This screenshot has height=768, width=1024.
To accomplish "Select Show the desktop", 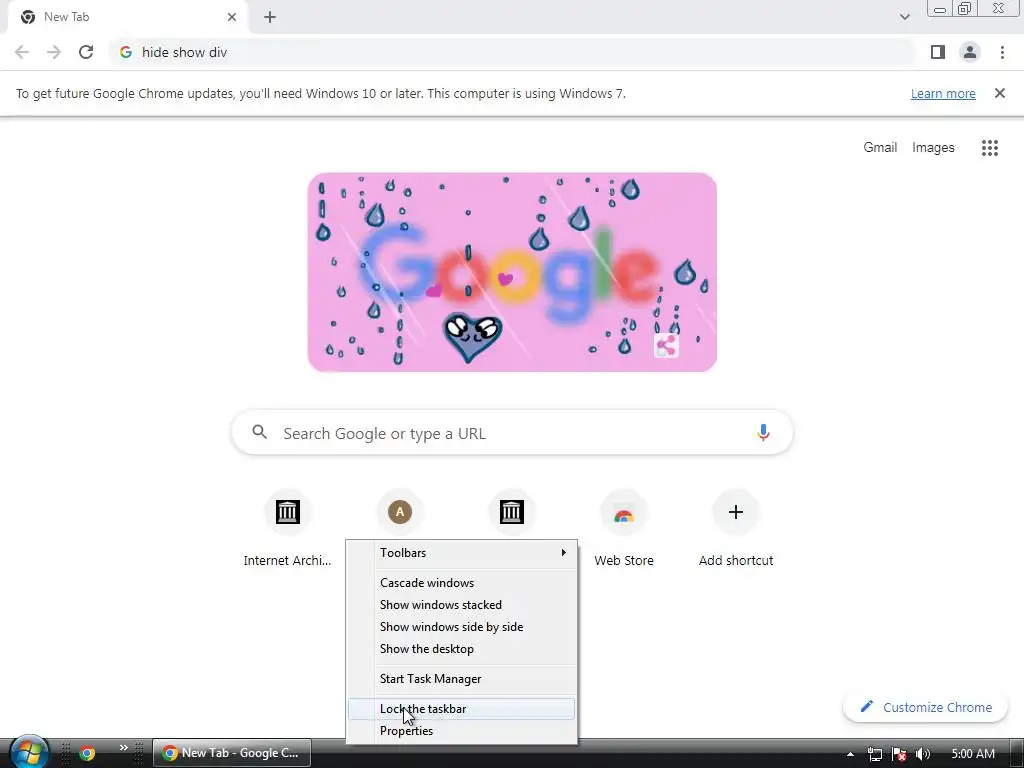I will [462, 649].
